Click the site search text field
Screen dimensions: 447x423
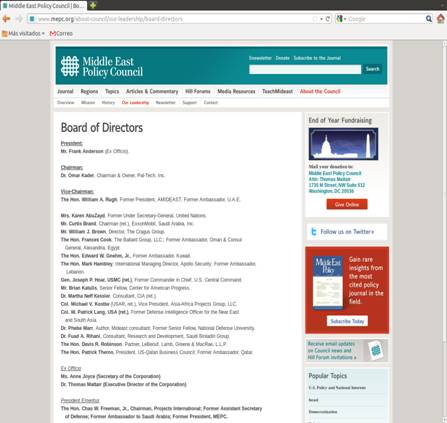click(x=305, y=69)
